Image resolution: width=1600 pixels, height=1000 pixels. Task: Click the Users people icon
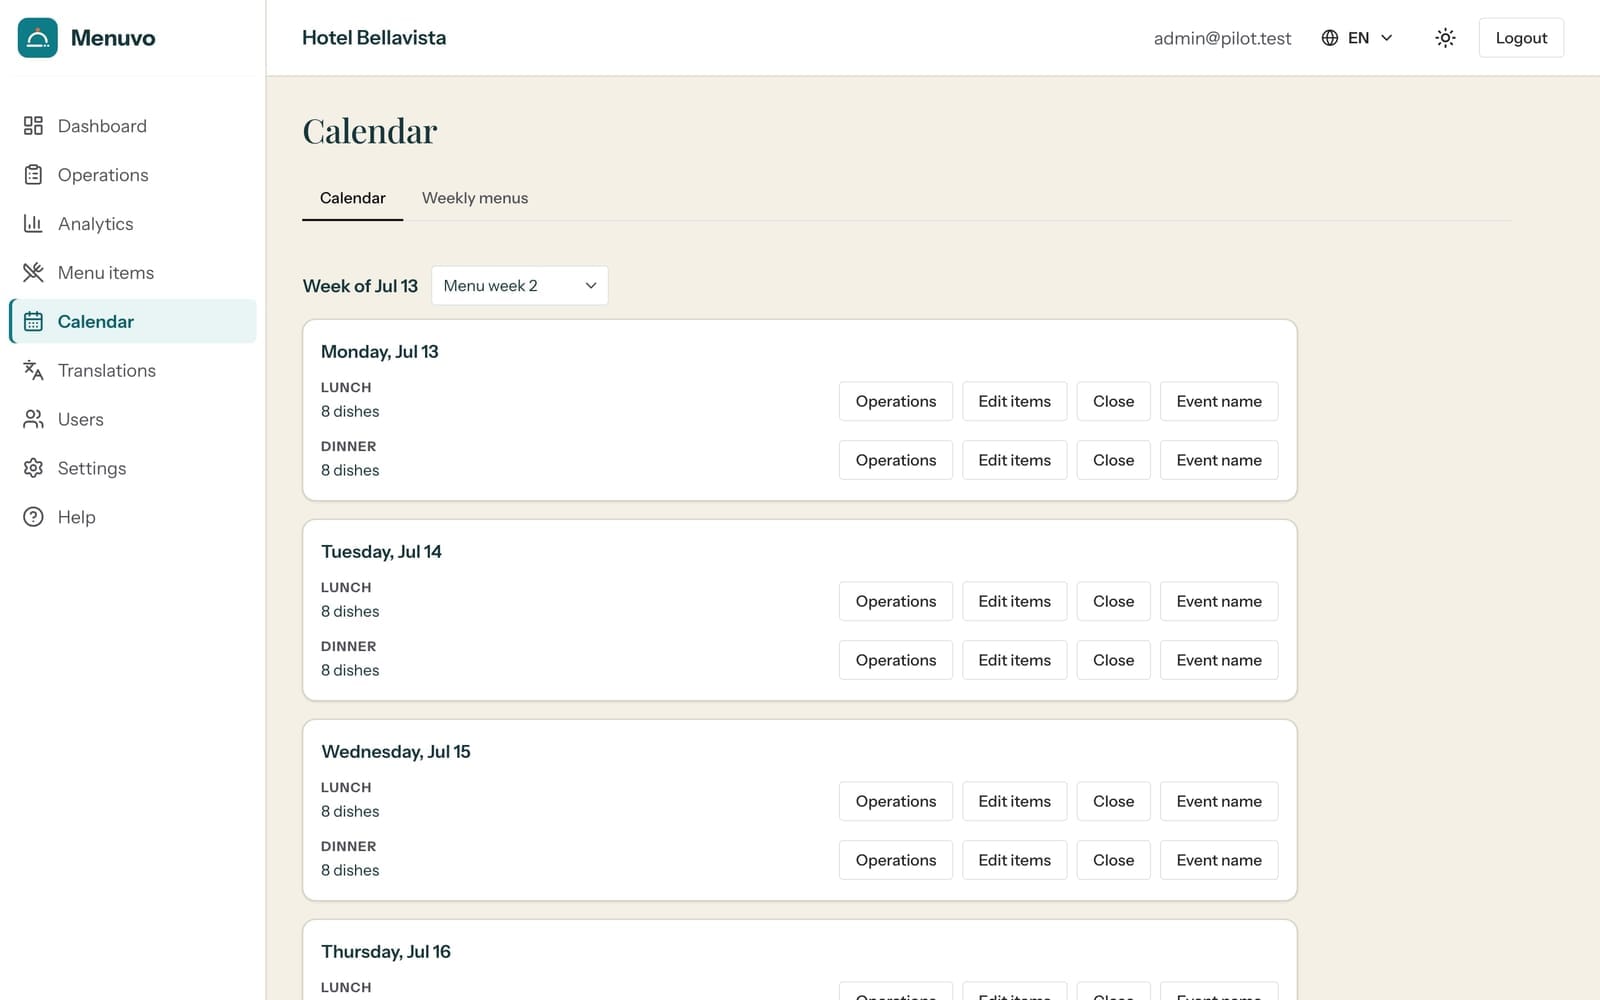coord(33,419)
